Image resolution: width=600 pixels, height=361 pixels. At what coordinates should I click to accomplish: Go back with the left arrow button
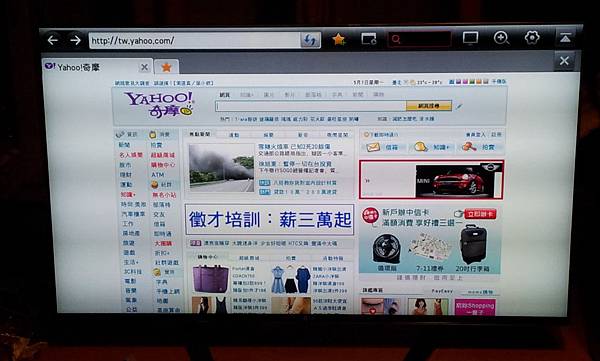click(x=52, y=40)
